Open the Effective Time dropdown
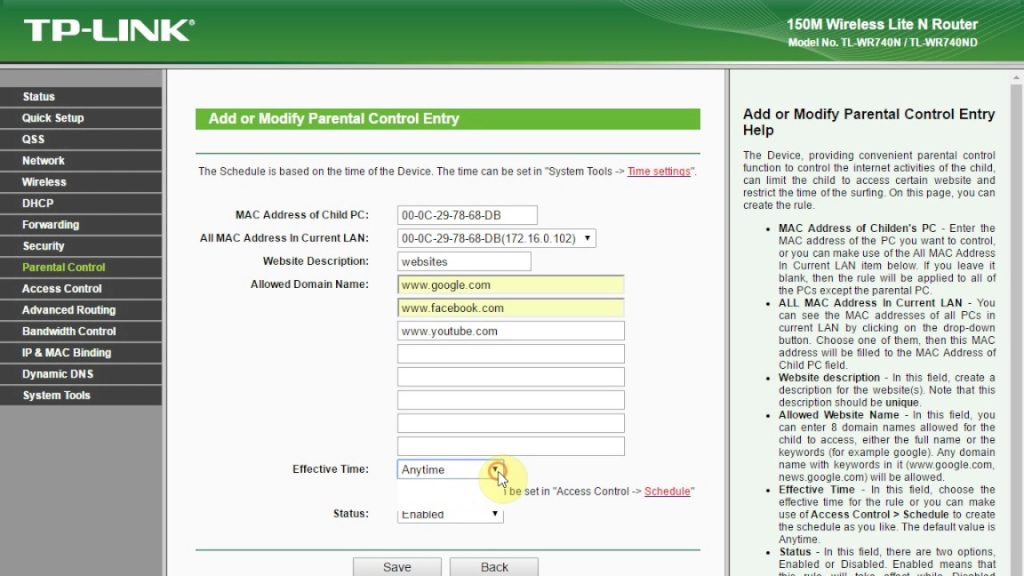Screen dimensions: 1024x576 coord(451,470)
